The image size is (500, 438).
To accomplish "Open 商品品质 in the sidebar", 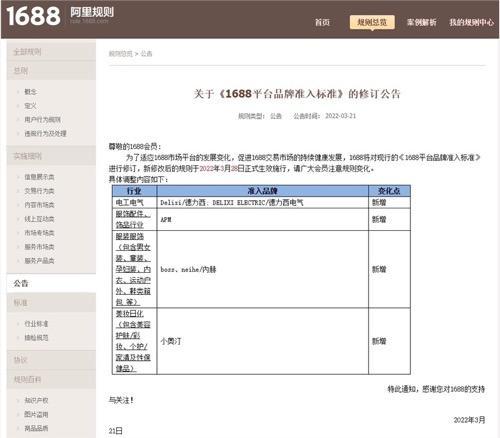I will 36,428.
